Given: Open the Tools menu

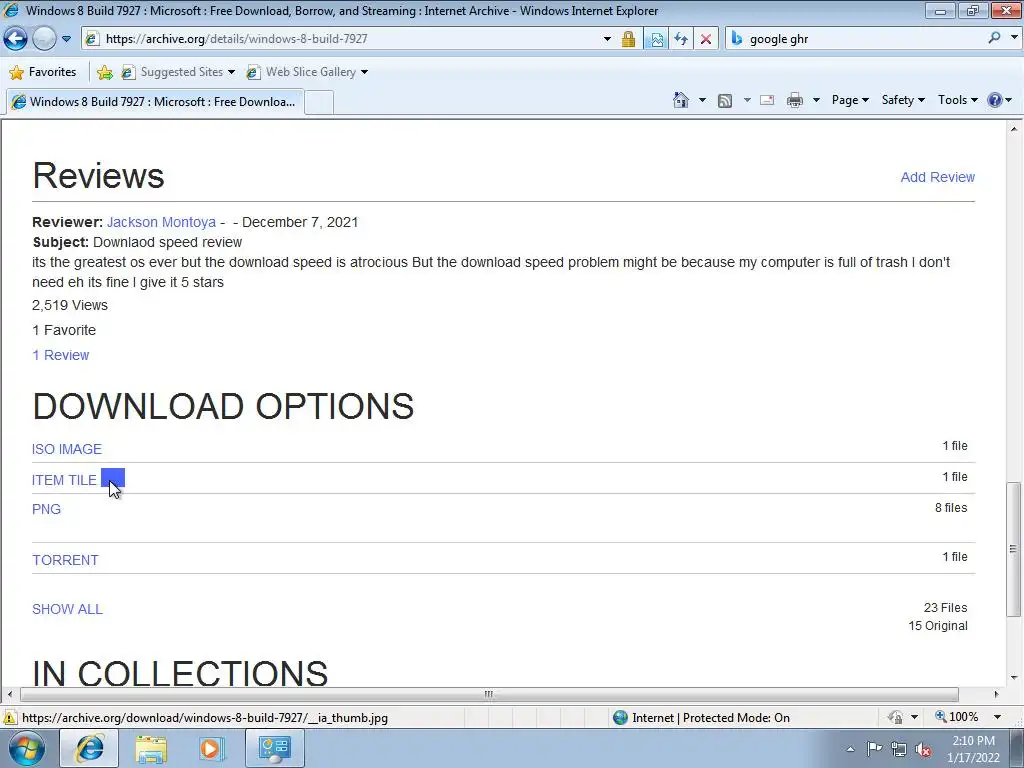Looking at the screenshot, I should click(x=957, y=100).
